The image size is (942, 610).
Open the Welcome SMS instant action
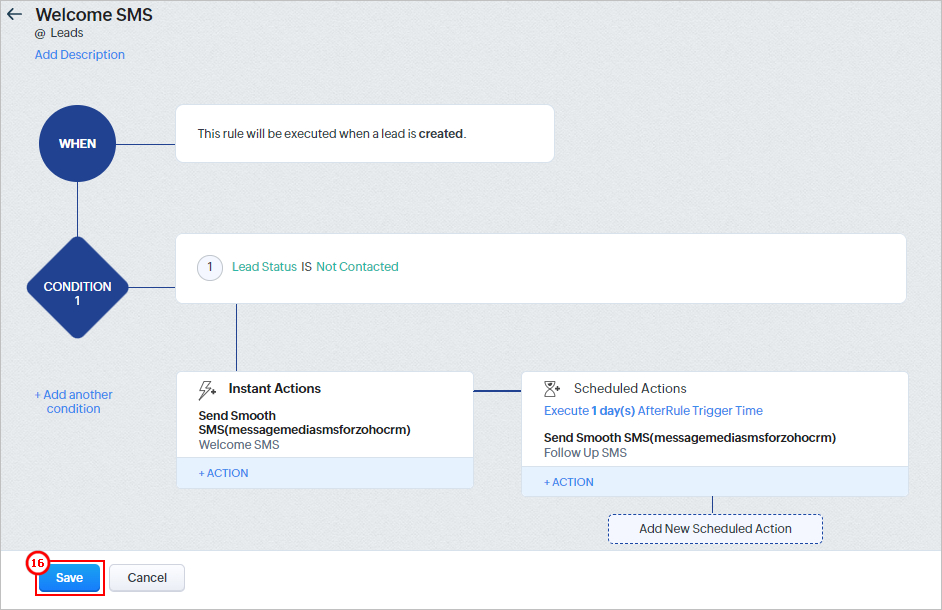point(305,430)
